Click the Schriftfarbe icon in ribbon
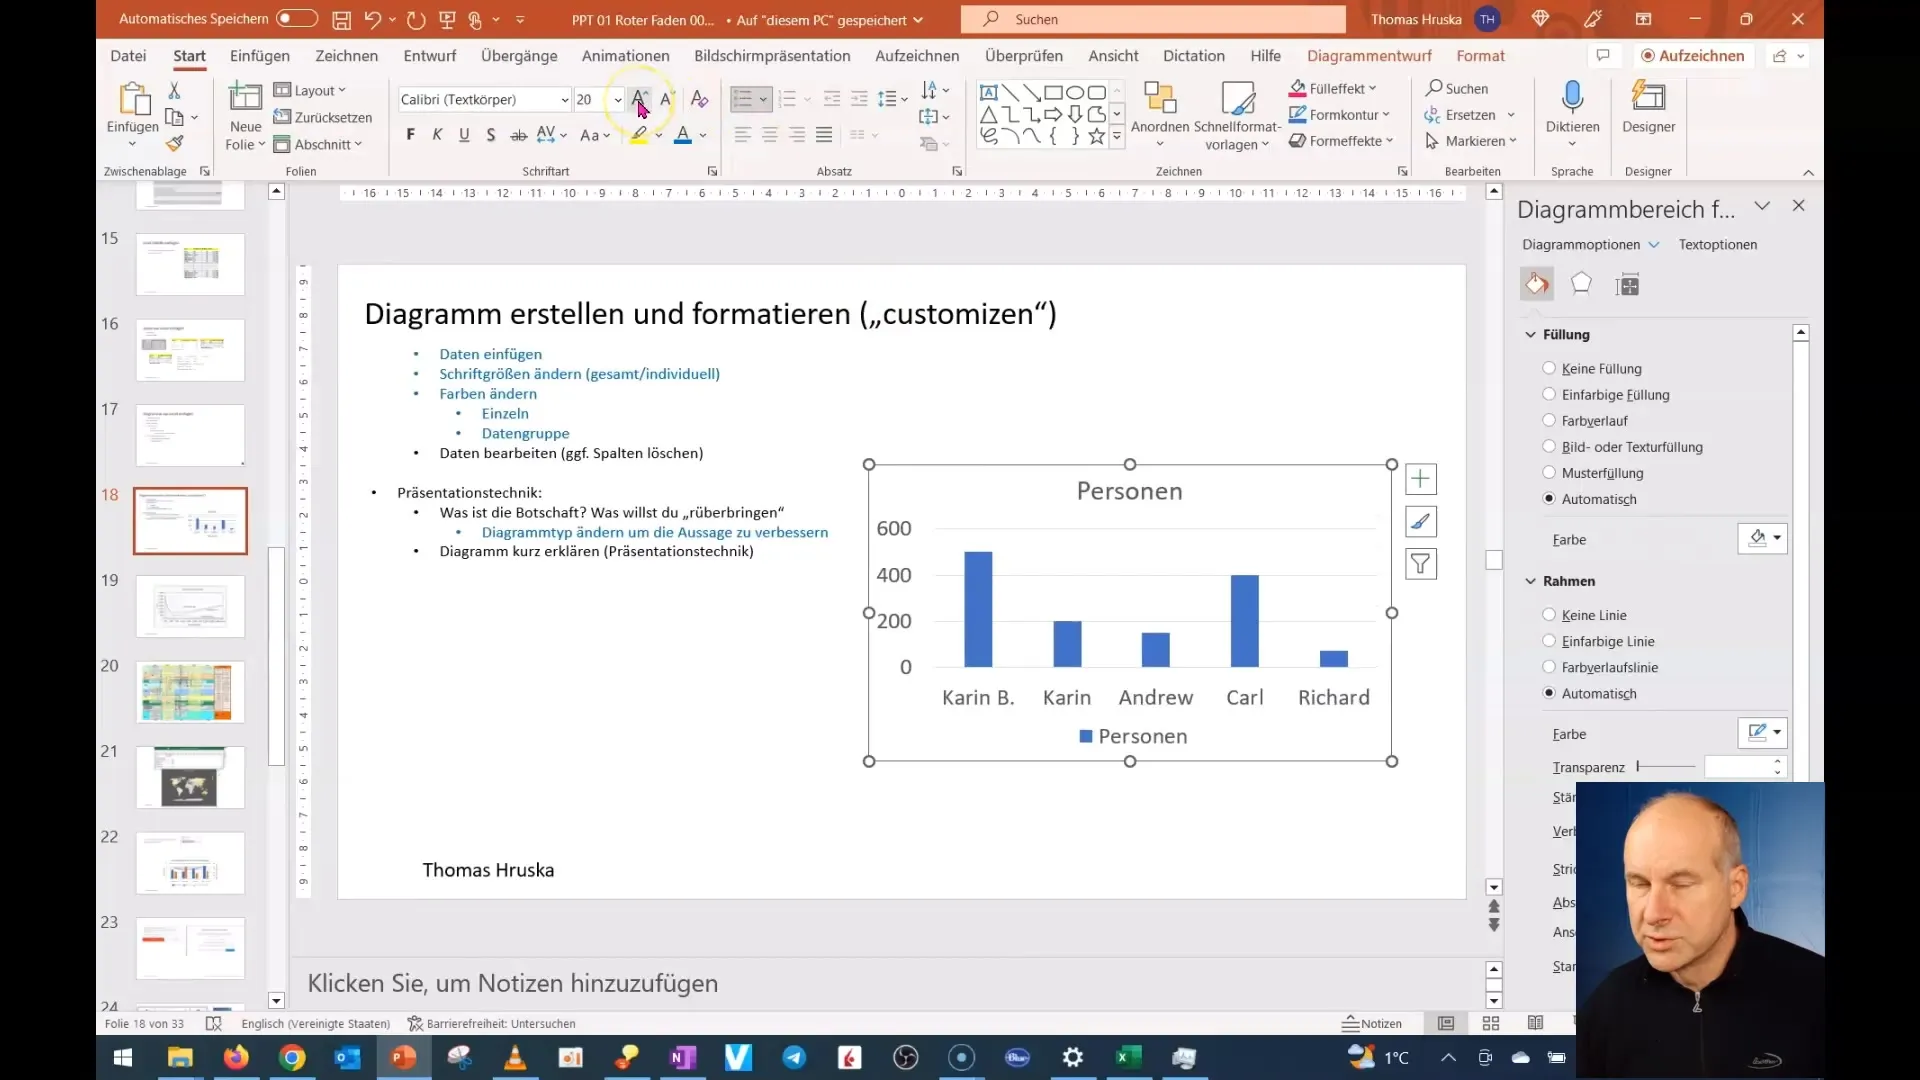Image resolution: width=1920 pixels, height=1080 pixels. pyautogui.click(x=682, y=136)
